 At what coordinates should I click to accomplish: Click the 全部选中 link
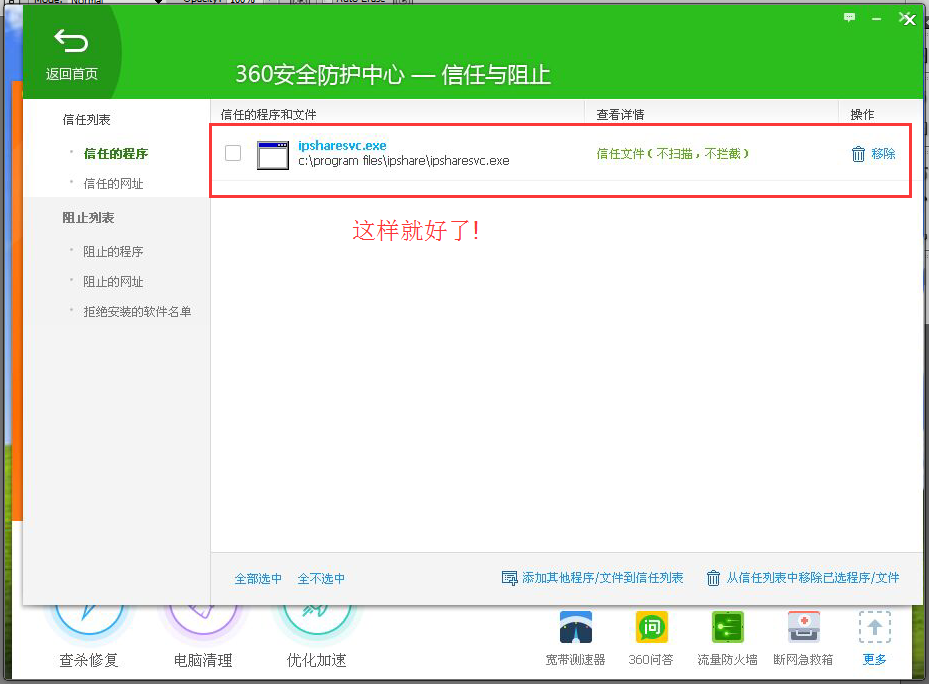coord(258,578)
